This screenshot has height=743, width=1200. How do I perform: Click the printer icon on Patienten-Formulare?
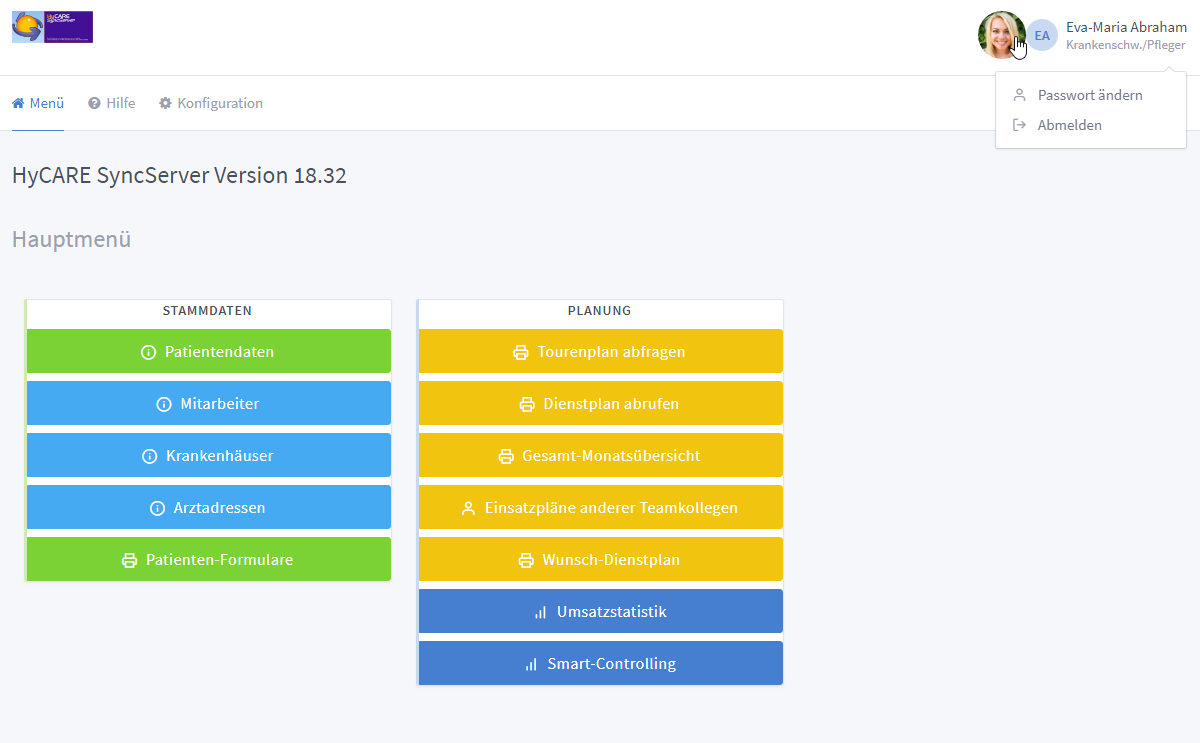129,560
